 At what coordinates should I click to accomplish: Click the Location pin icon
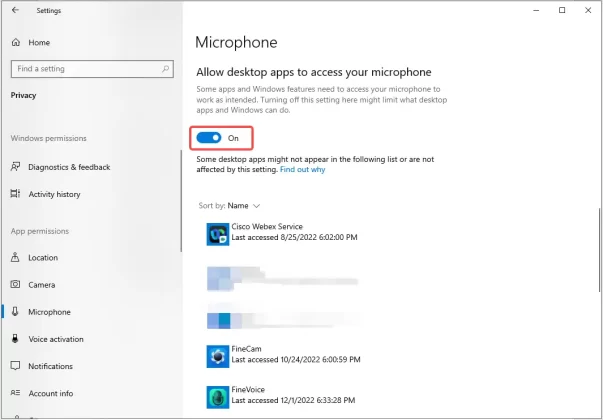pos(15,257)
